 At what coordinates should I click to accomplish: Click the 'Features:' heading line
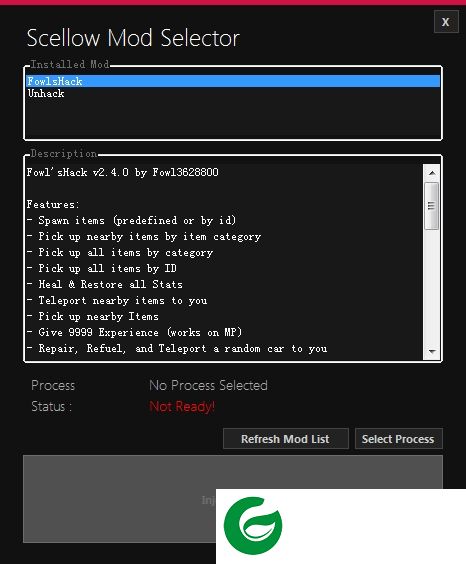point(53,204)
